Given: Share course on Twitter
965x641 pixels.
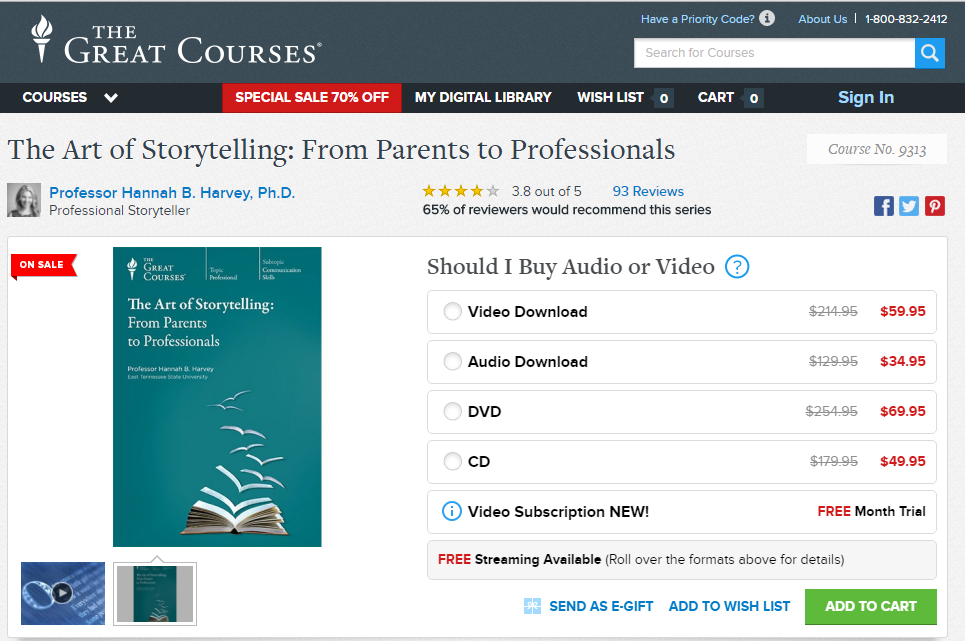Looking at the screenshot, I should [x=909, y=206].
